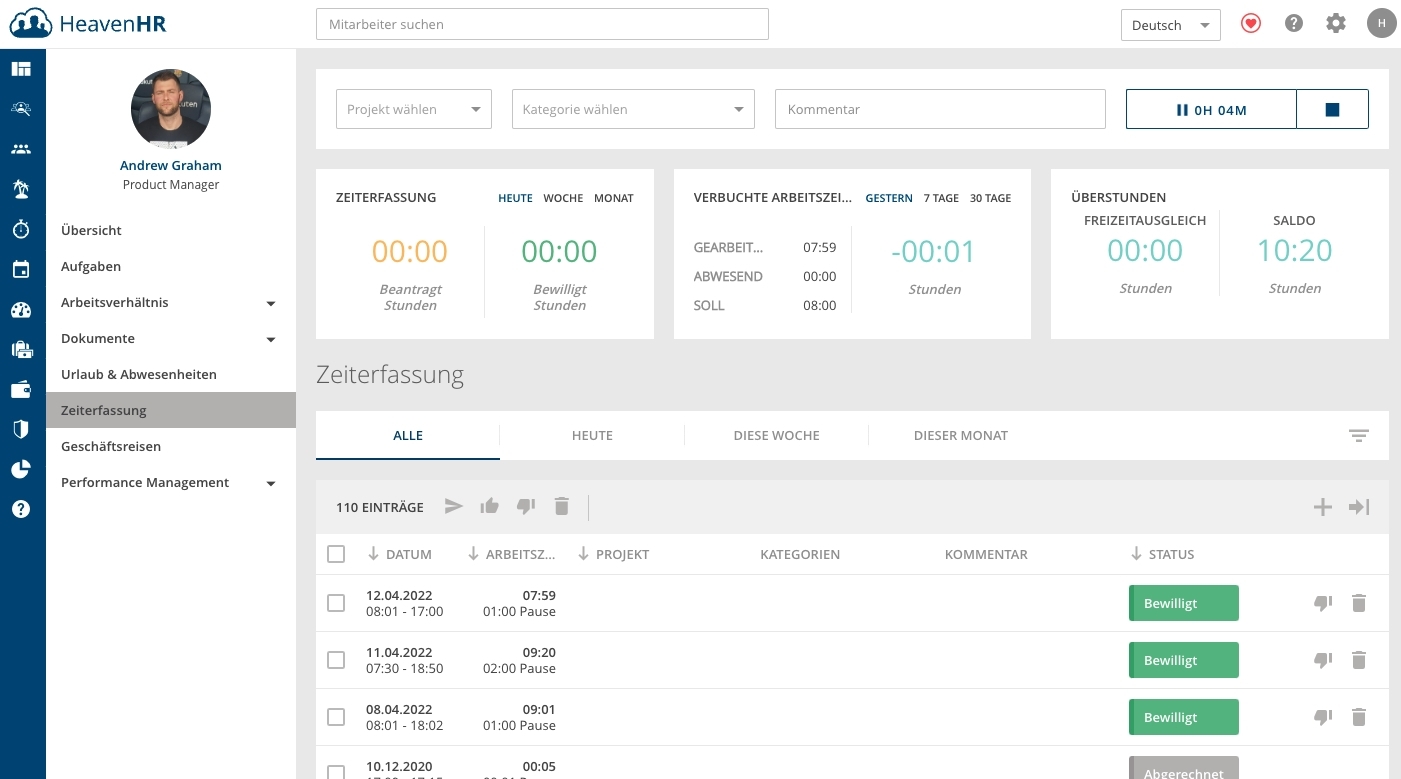The image size is (1401, 779).
Task: Focus the "Mitarbeiter suchen" search field
Action: (x=542, y=24)
